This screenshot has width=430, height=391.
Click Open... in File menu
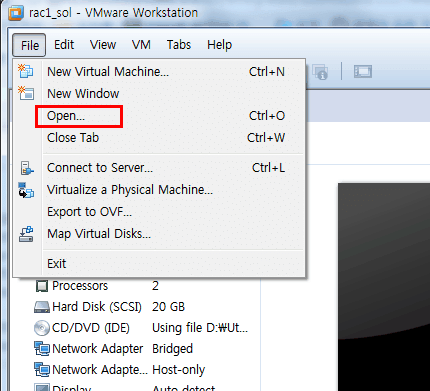[159, 116]
